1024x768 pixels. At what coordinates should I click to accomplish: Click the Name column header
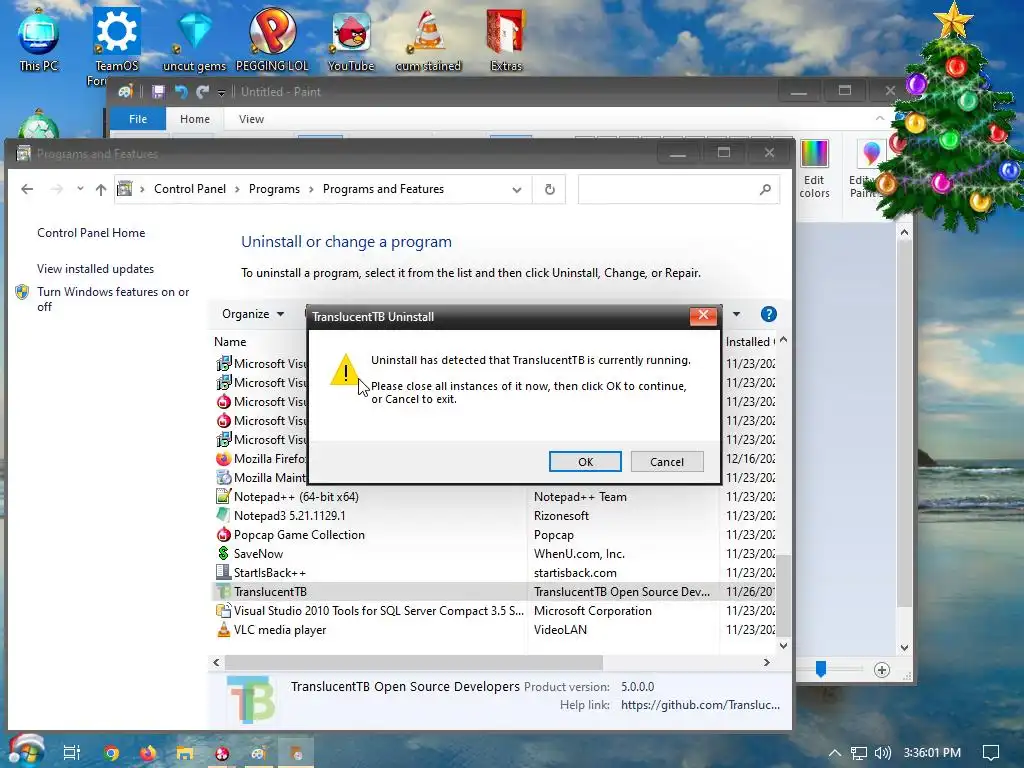tap(231, 342)
